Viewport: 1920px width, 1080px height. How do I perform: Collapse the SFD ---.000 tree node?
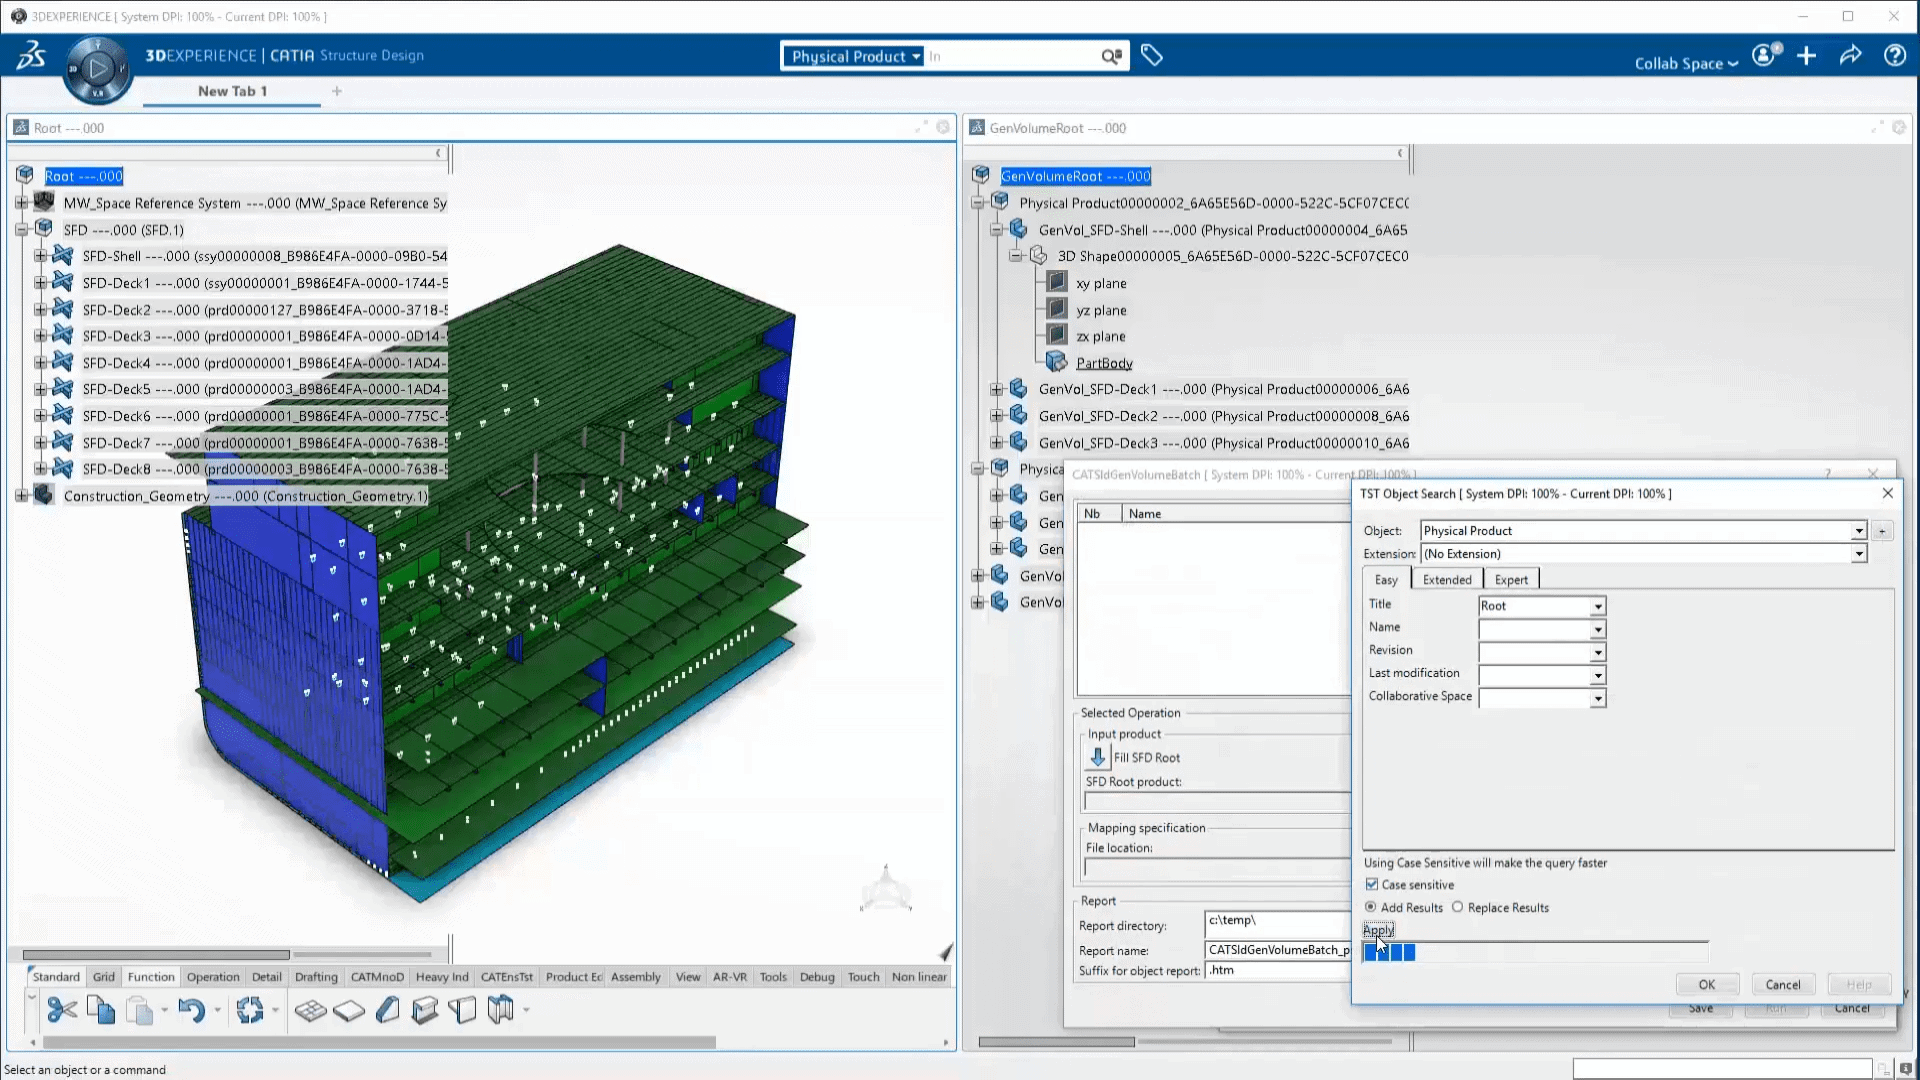pos(21,229)
